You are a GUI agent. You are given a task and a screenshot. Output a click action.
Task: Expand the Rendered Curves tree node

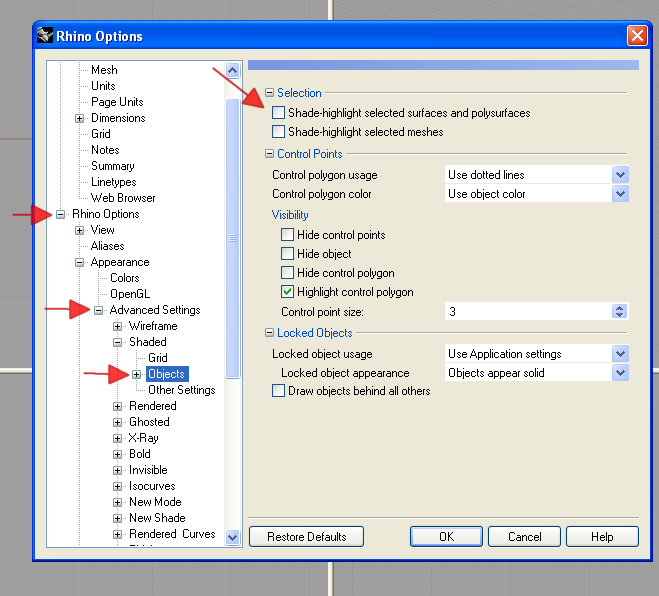tap(118, 534)
